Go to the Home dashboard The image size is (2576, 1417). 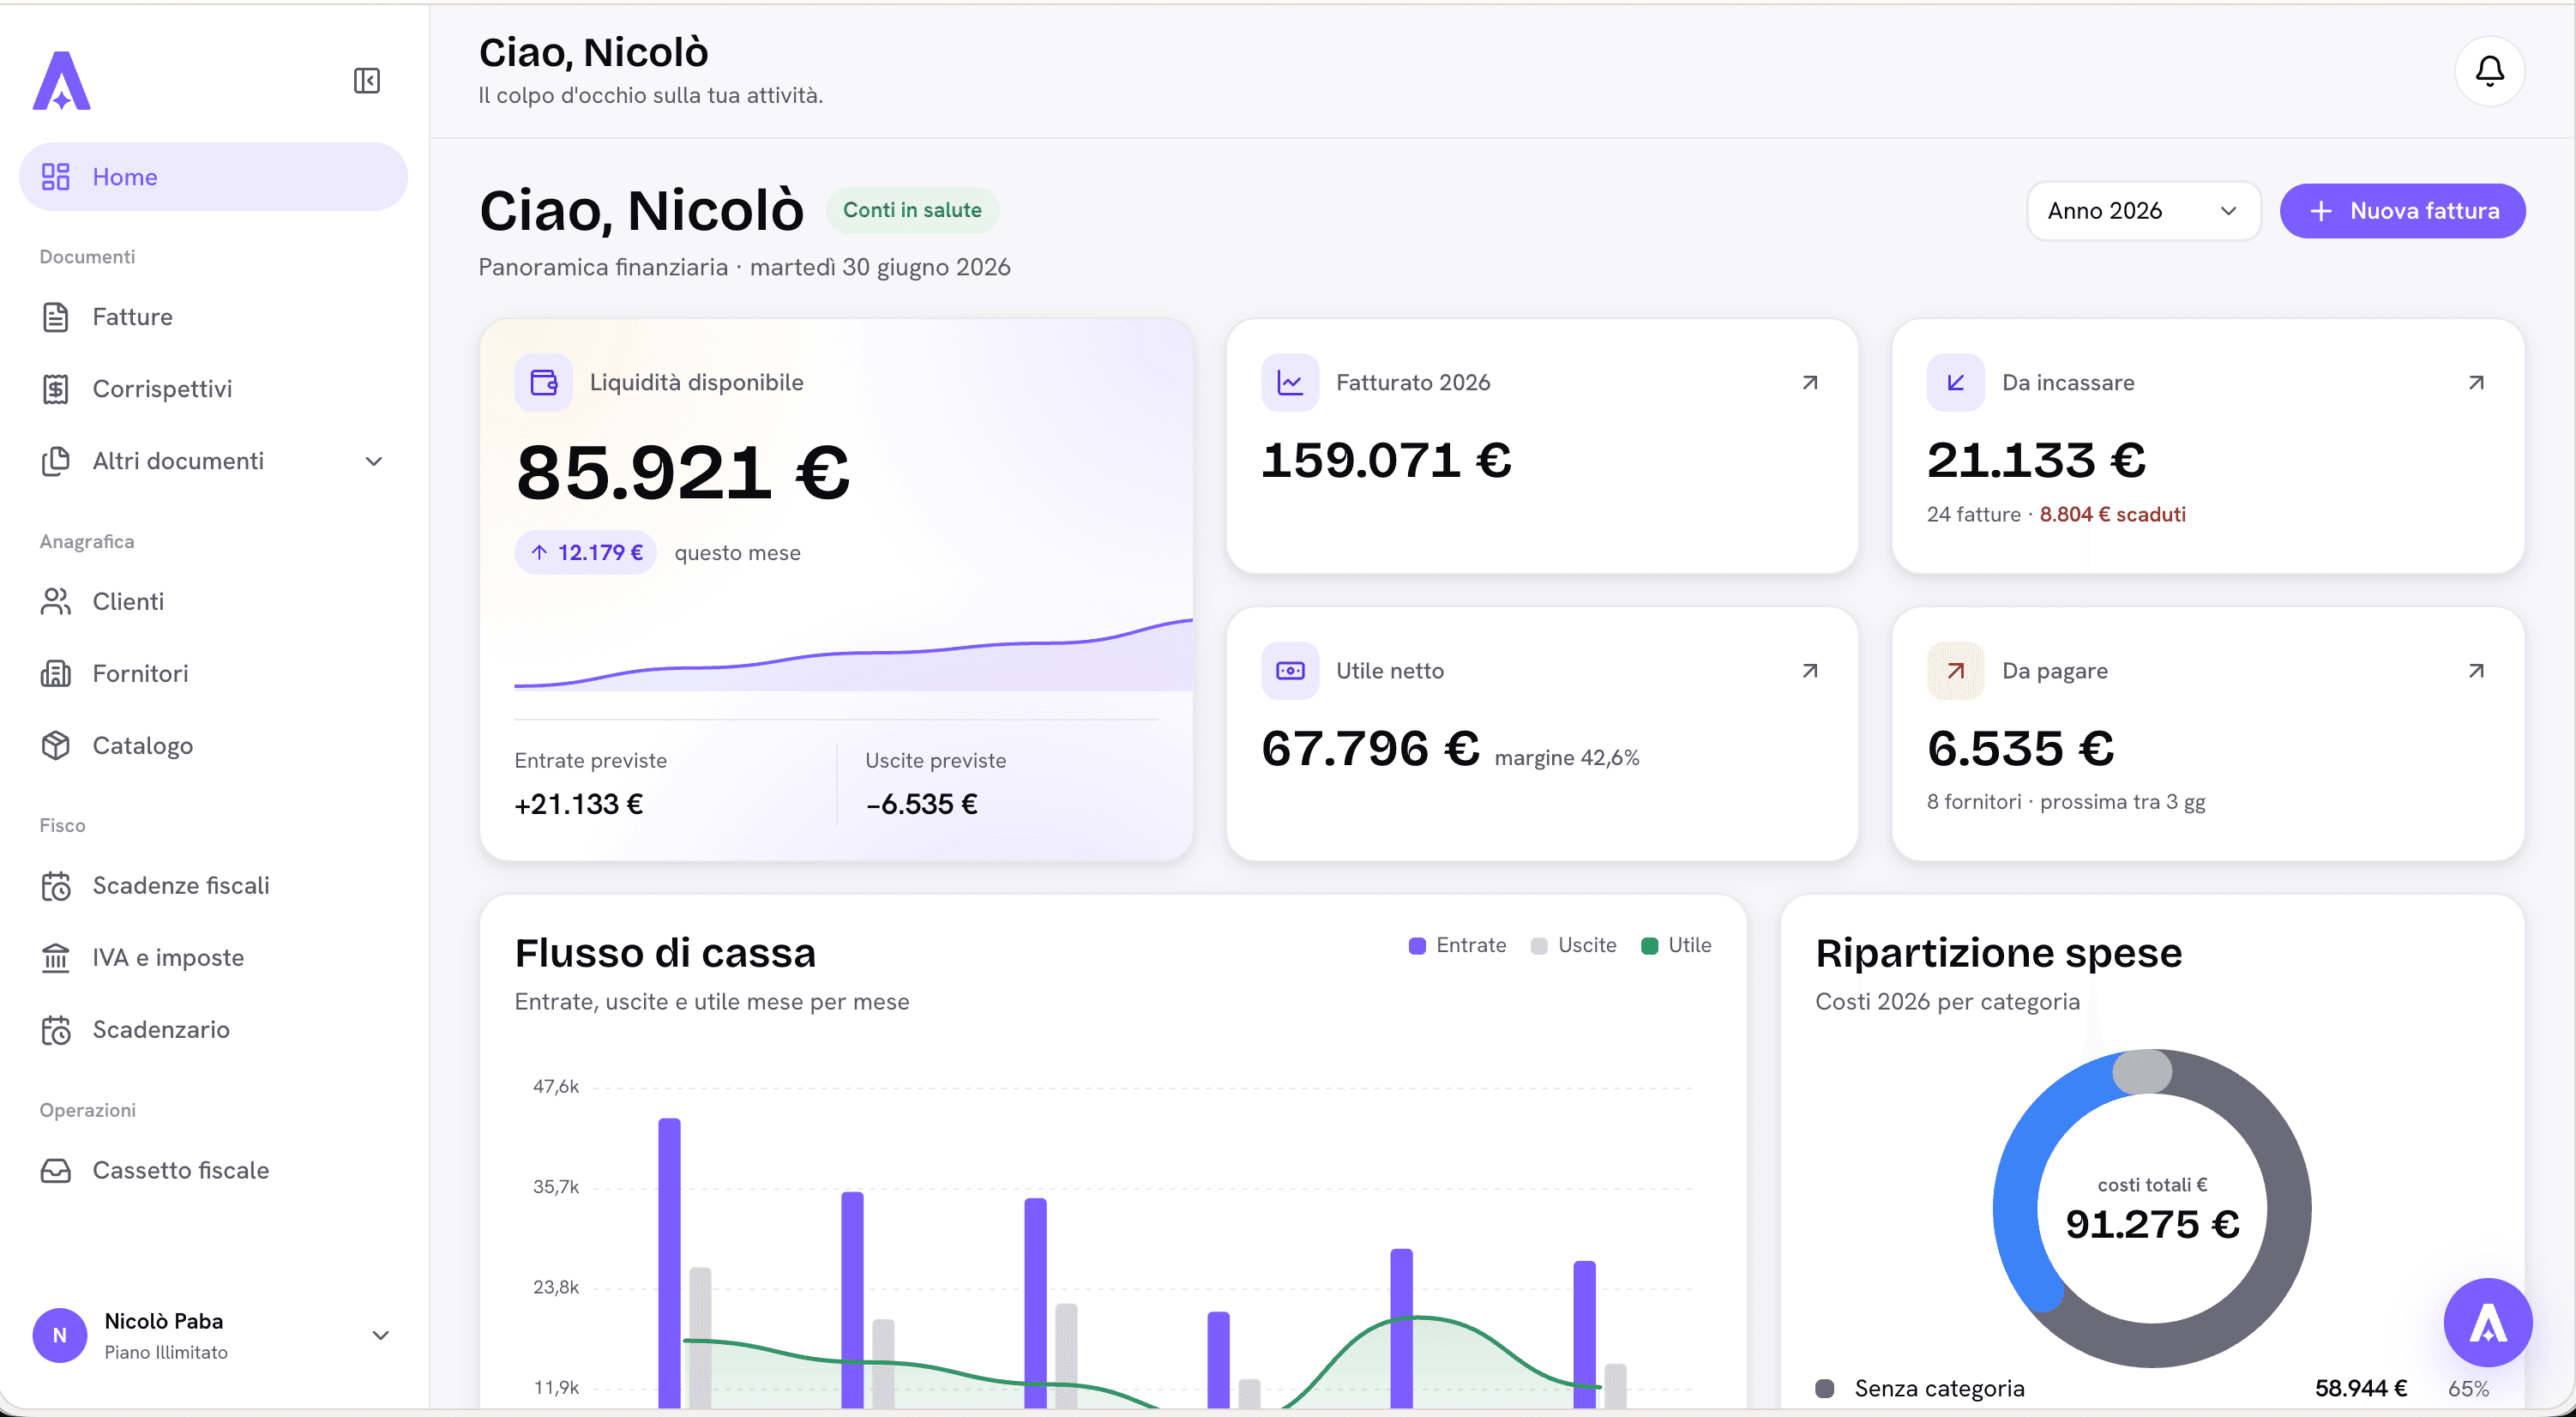213,177
